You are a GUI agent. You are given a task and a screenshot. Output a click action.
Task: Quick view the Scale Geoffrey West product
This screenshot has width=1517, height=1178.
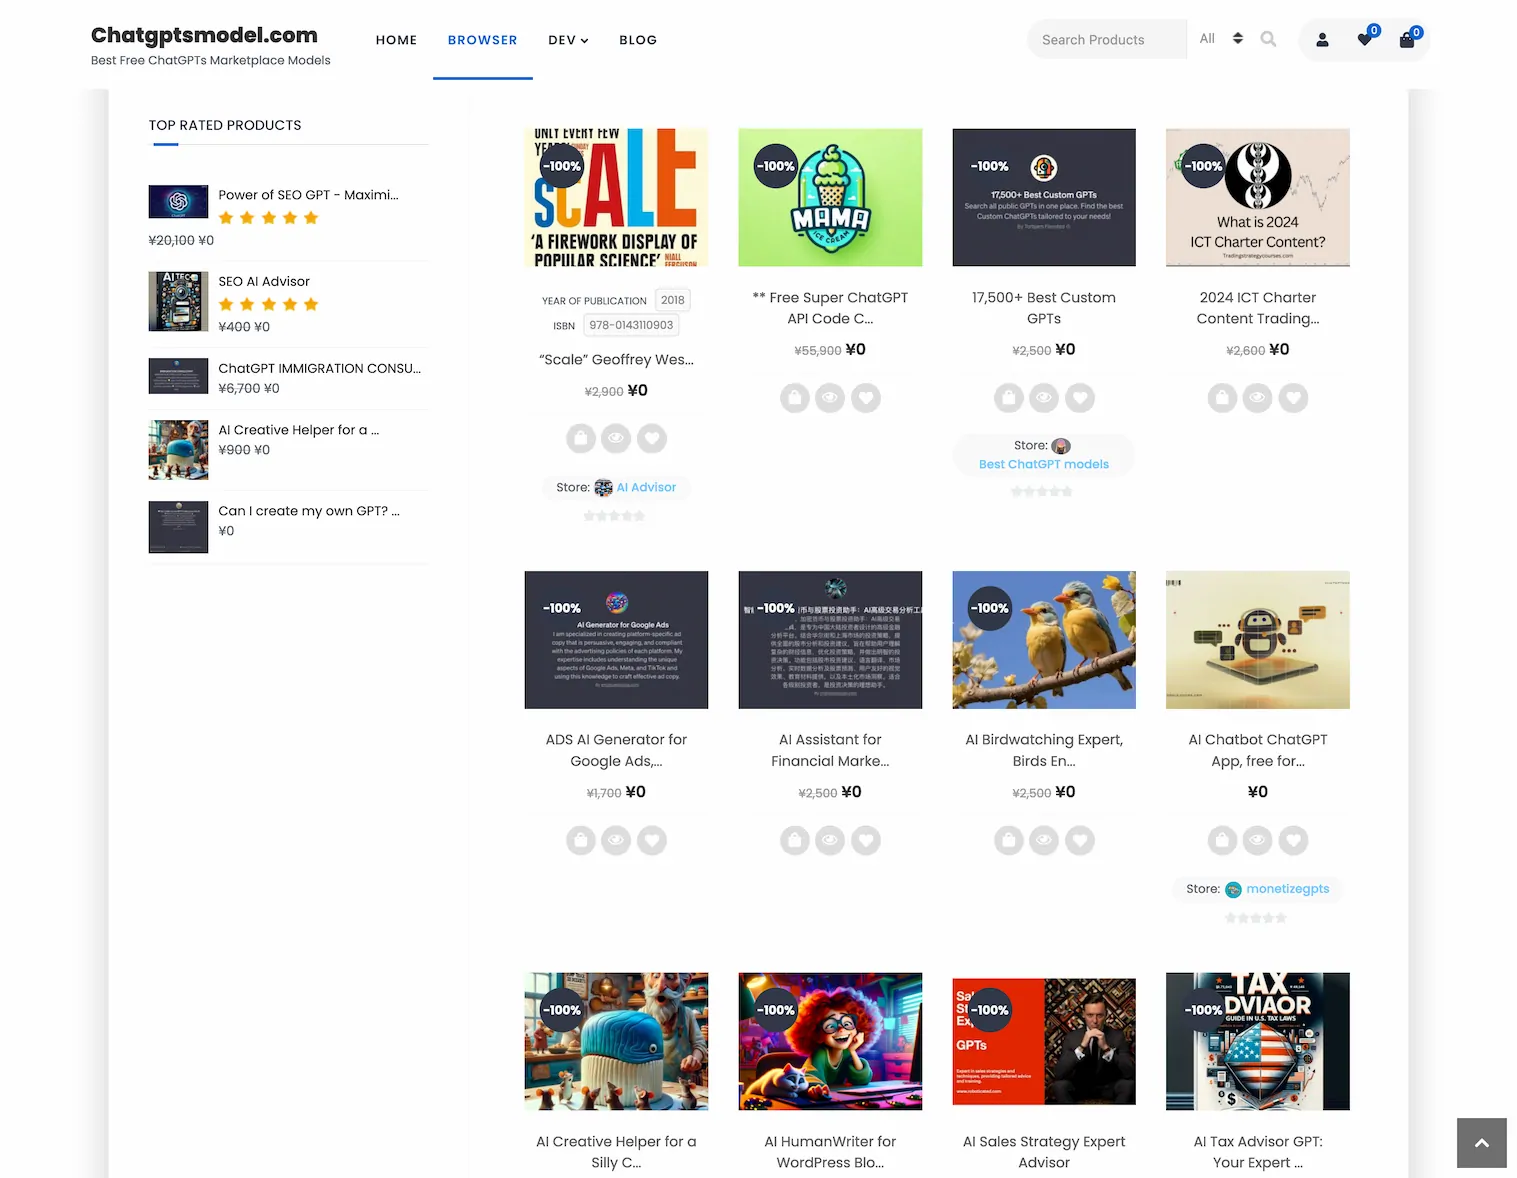click(616, 438)
